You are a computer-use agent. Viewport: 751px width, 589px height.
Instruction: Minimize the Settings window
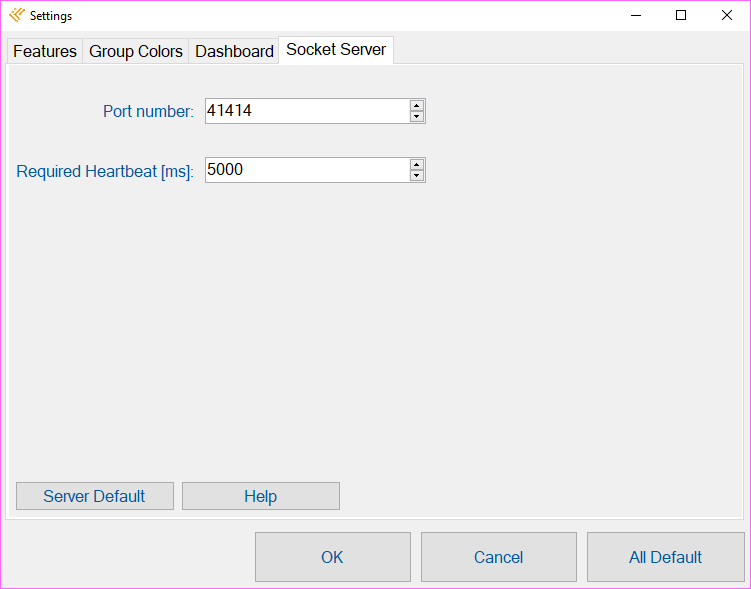pyautogui.click(x=636, y=15)
